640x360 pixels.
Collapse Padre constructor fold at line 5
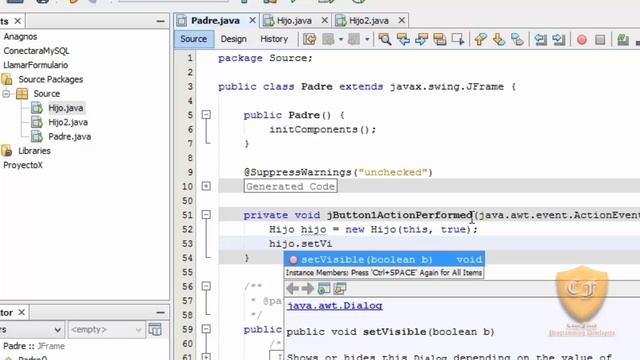pos(206,115)
